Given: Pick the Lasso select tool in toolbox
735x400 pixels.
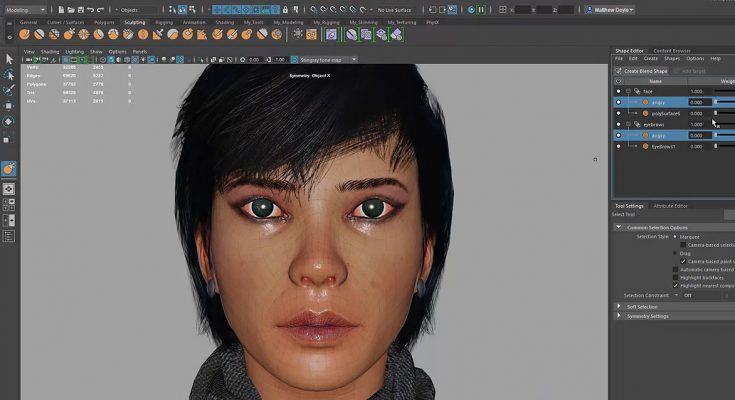Looking at the screenshot, I should coord(9,75).
